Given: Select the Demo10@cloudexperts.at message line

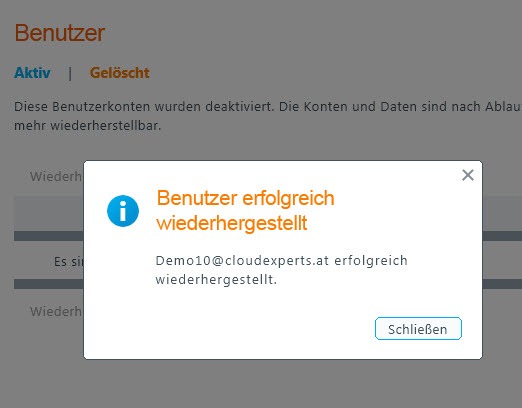Looking at the screenshot, I should (x=281, y=261).
